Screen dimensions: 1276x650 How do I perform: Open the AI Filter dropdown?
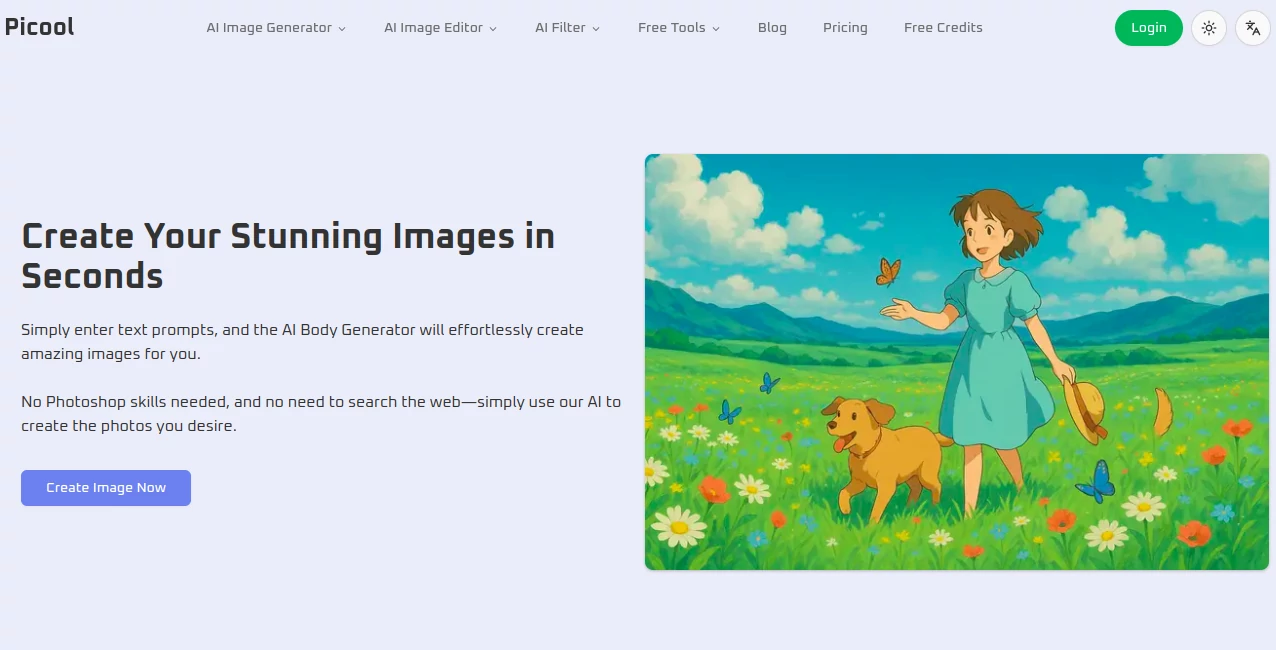567,28
